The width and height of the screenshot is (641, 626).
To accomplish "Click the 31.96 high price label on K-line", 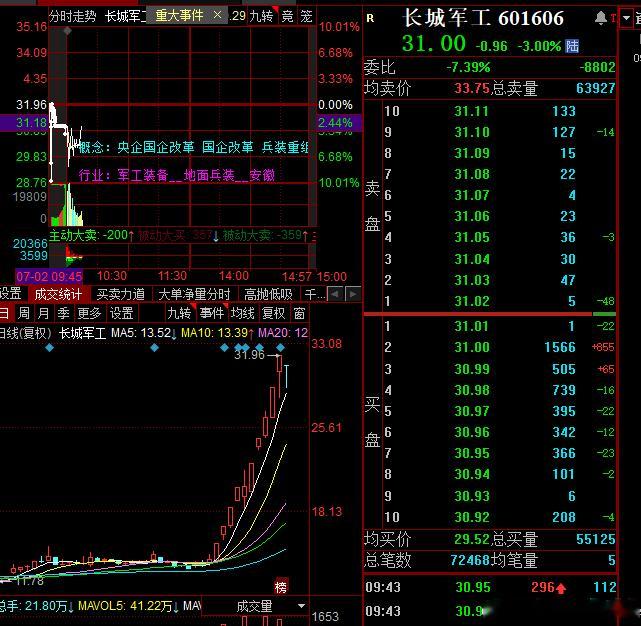I will pyautogui.click(x=249, y=355).
